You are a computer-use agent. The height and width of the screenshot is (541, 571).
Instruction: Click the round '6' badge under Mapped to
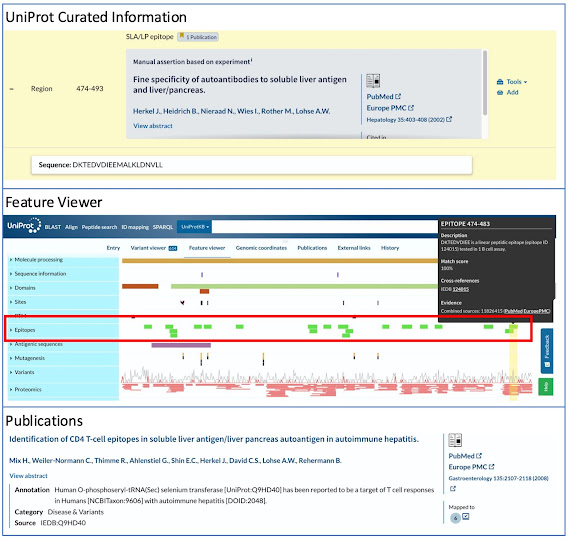(455, 518)
